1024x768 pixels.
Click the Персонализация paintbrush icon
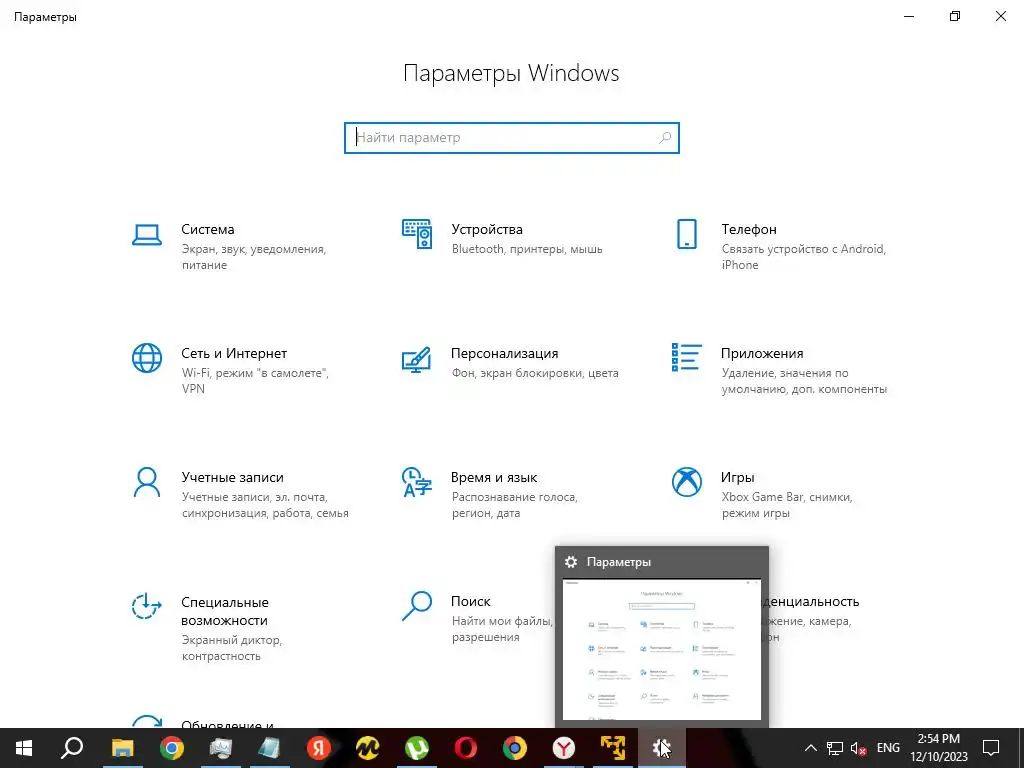417,359
